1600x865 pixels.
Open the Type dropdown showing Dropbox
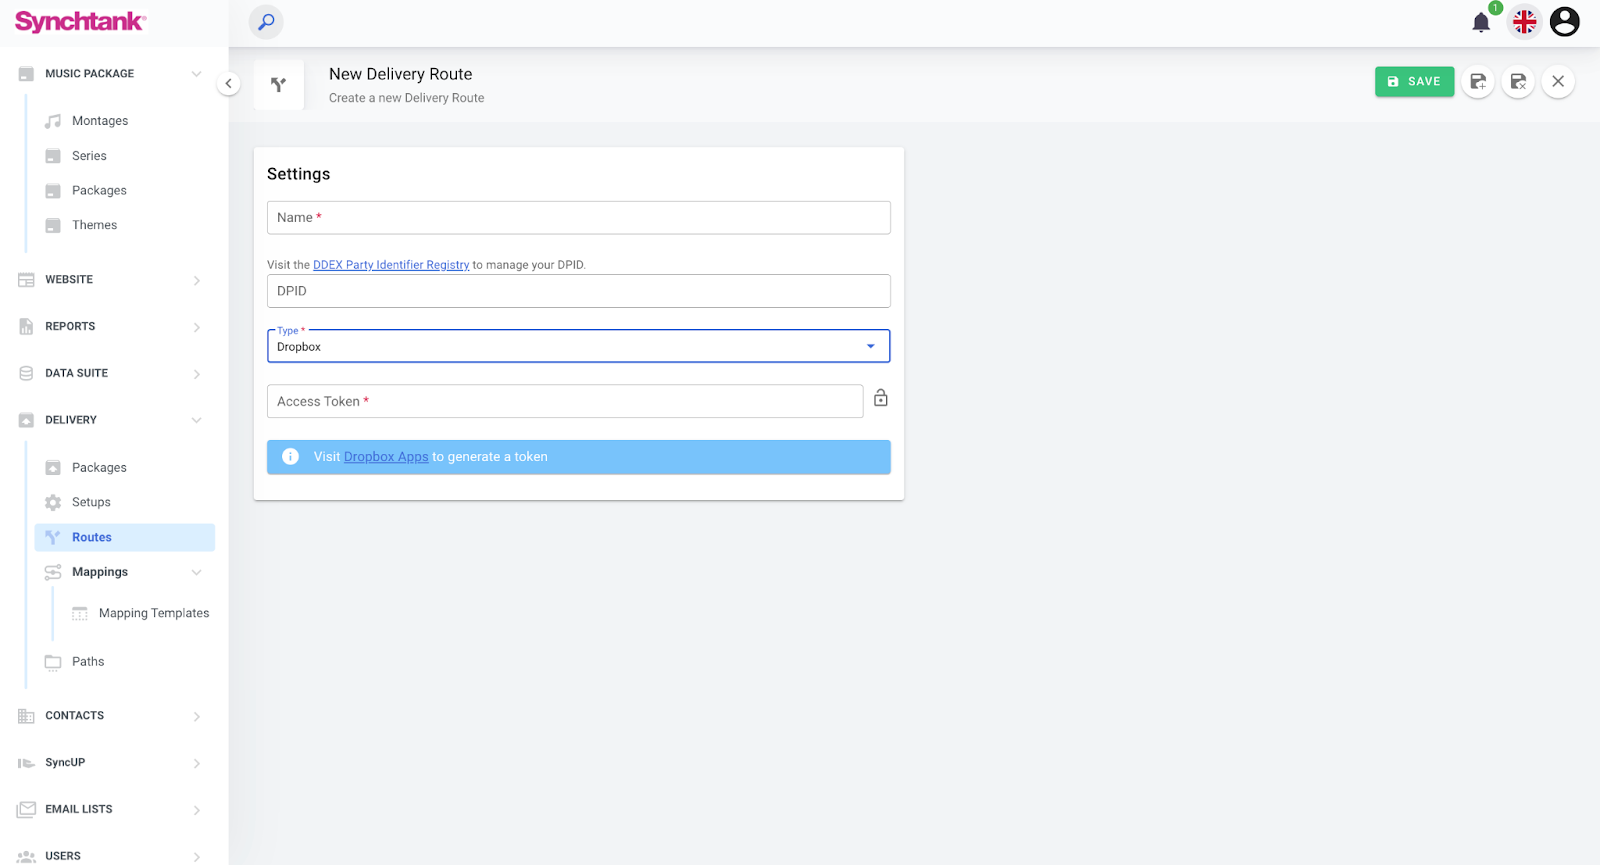(x=578, y=347)
